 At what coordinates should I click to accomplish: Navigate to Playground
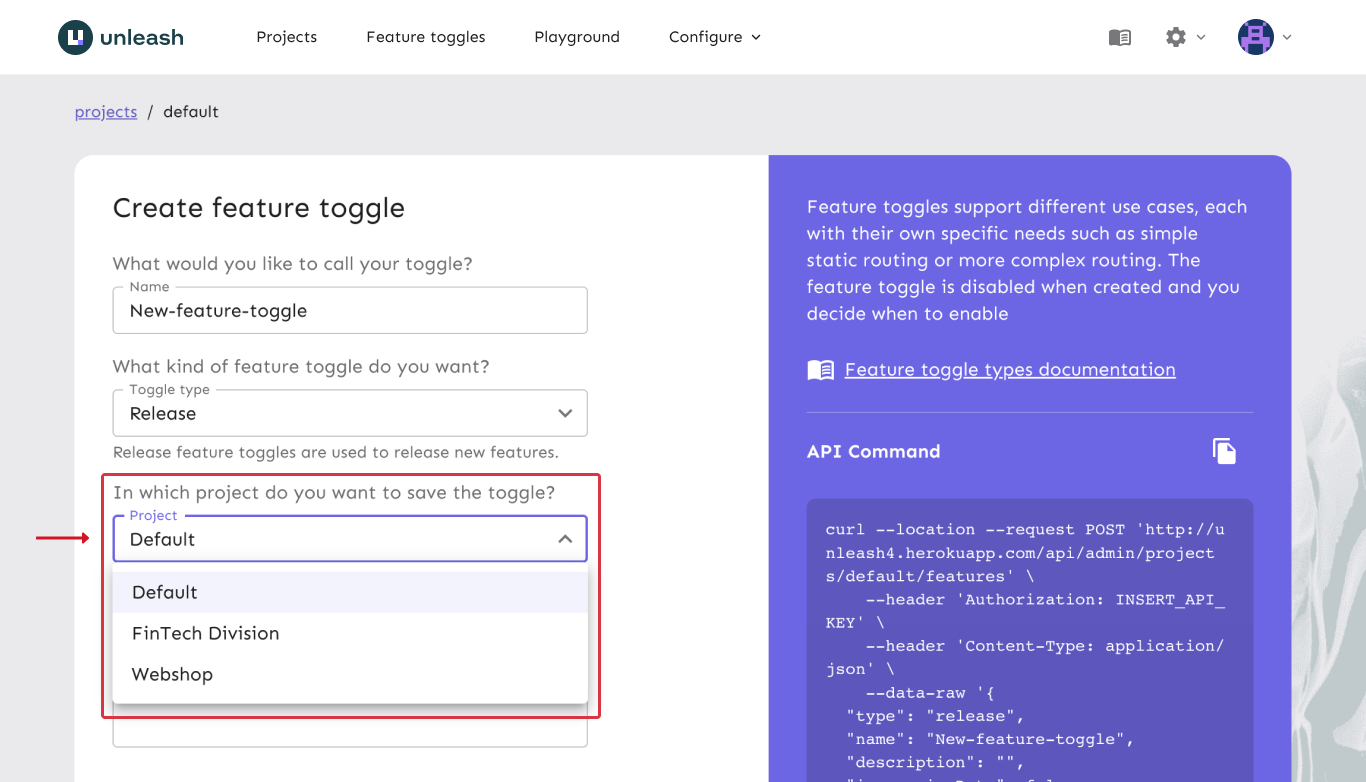pos(577,37)
